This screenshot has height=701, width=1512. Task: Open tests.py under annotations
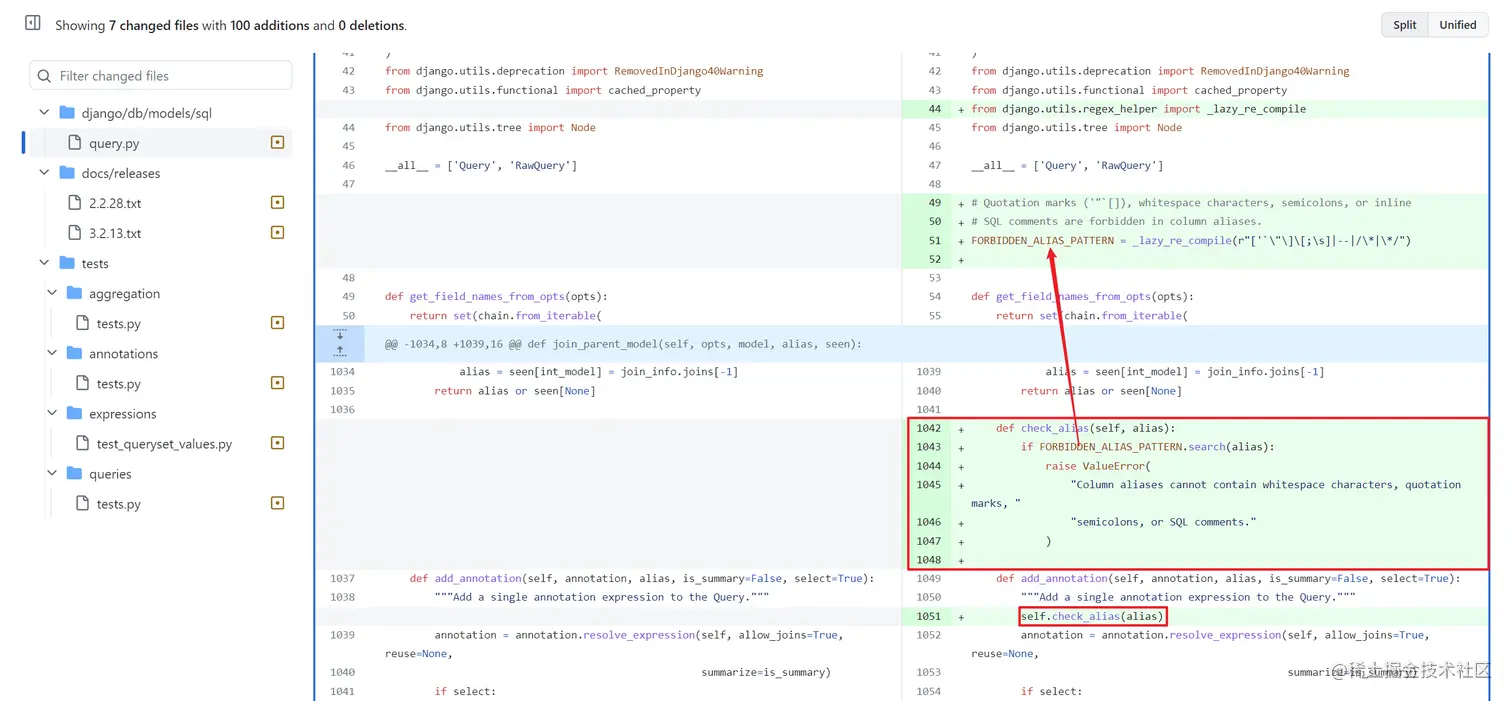(119, 383)
